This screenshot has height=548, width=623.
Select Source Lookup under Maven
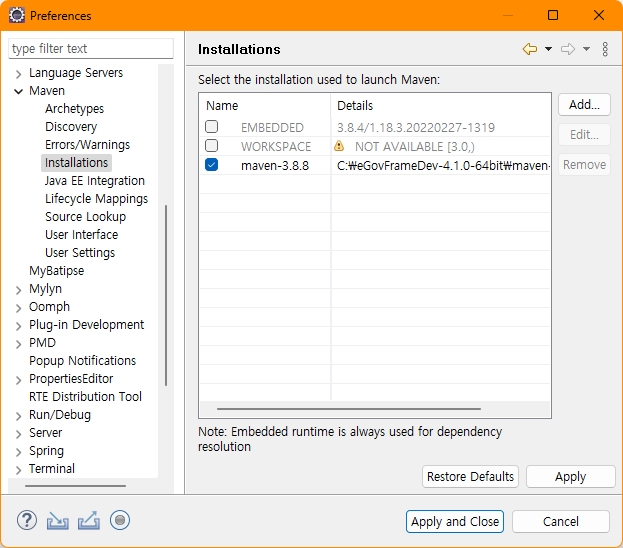tap(85, 217)
